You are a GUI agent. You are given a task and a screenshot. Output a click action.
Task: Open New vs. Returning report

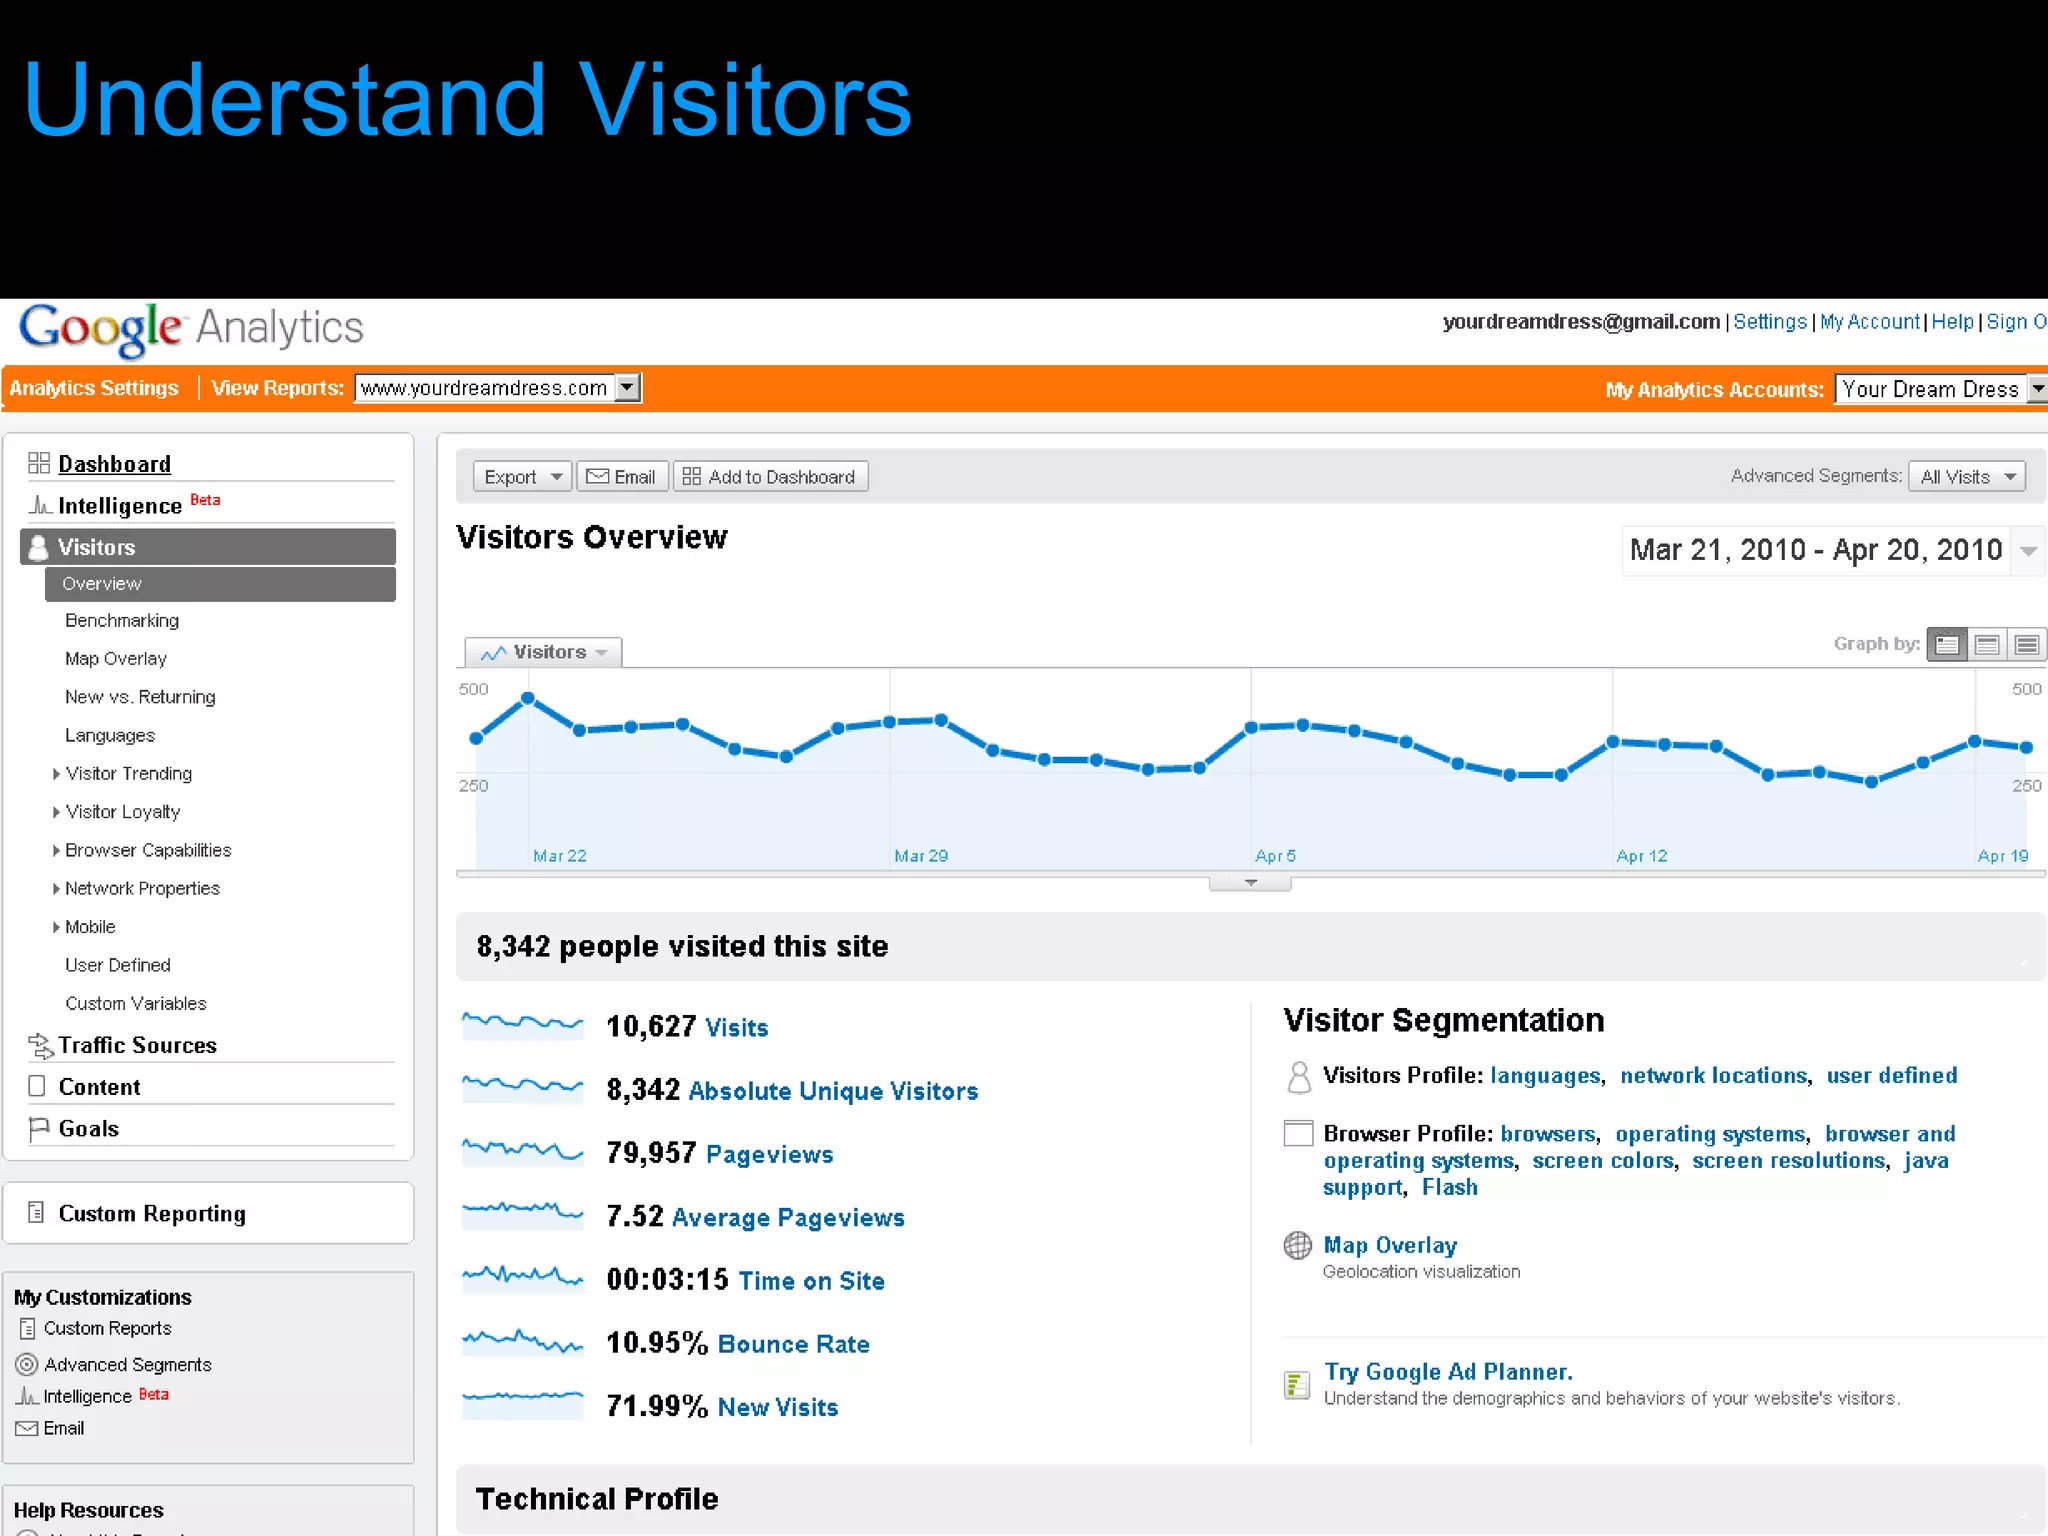pos(140,697)
